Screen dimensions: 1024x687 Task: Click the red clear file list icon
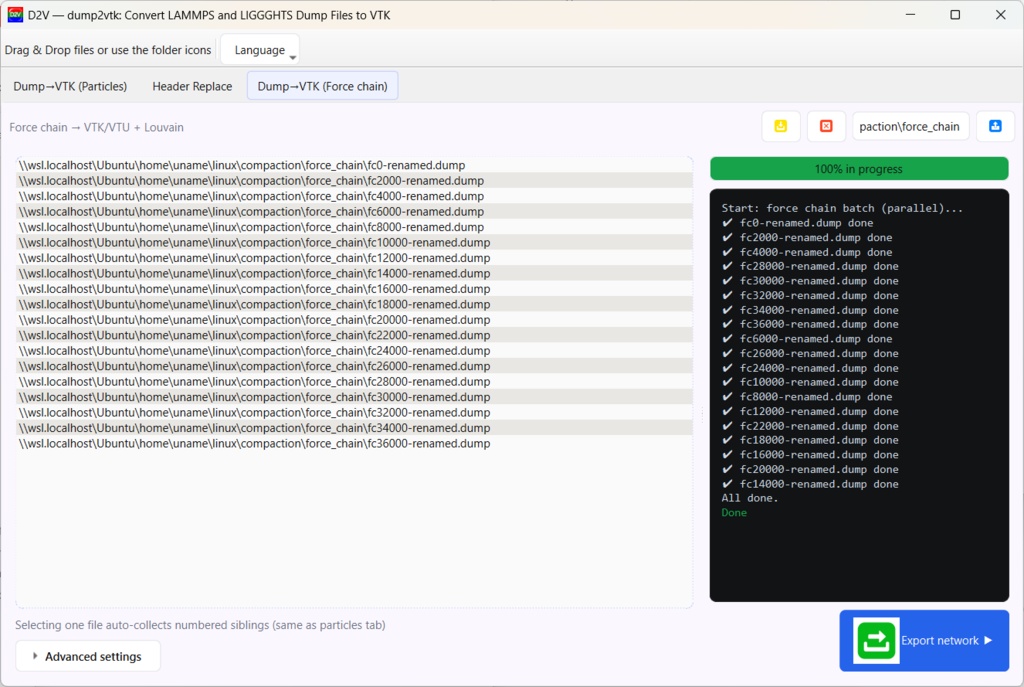826,126
